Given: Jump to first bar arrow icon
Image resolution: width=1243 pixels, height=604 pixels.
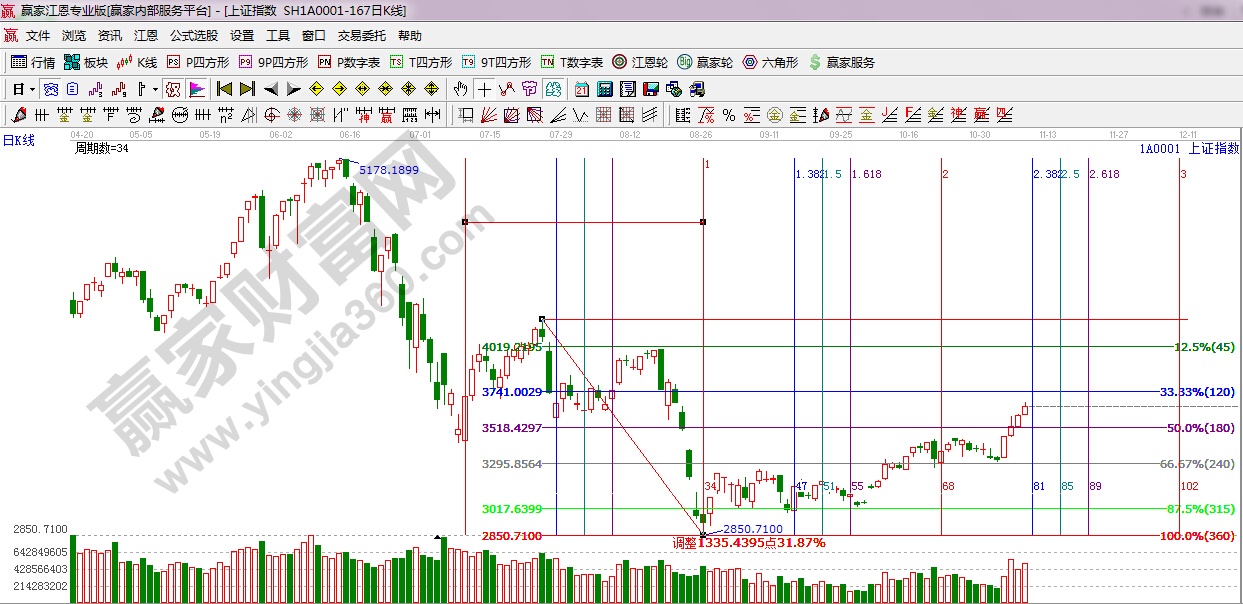Looking at the screenshot, I should coord(224,89).
